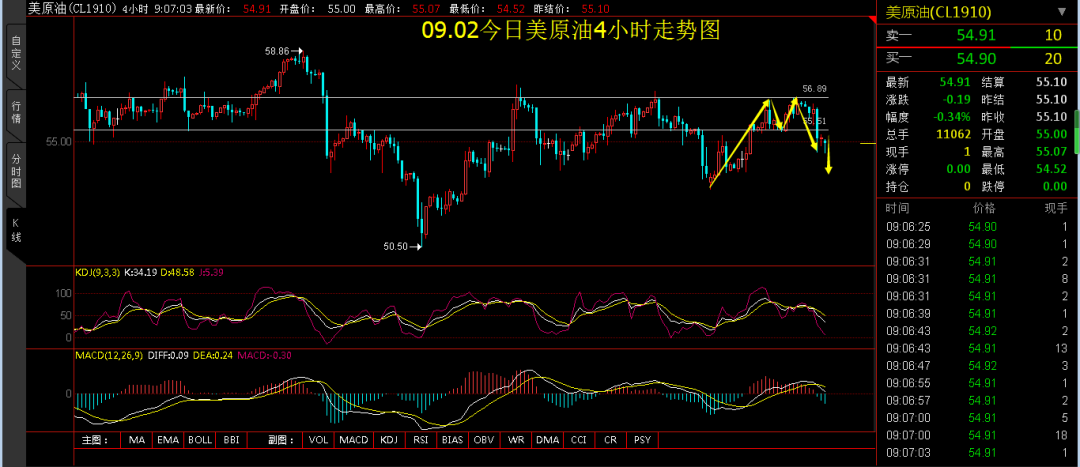
Task: Select the 09:06:55 tick row
Action: (x=977, y=382)
